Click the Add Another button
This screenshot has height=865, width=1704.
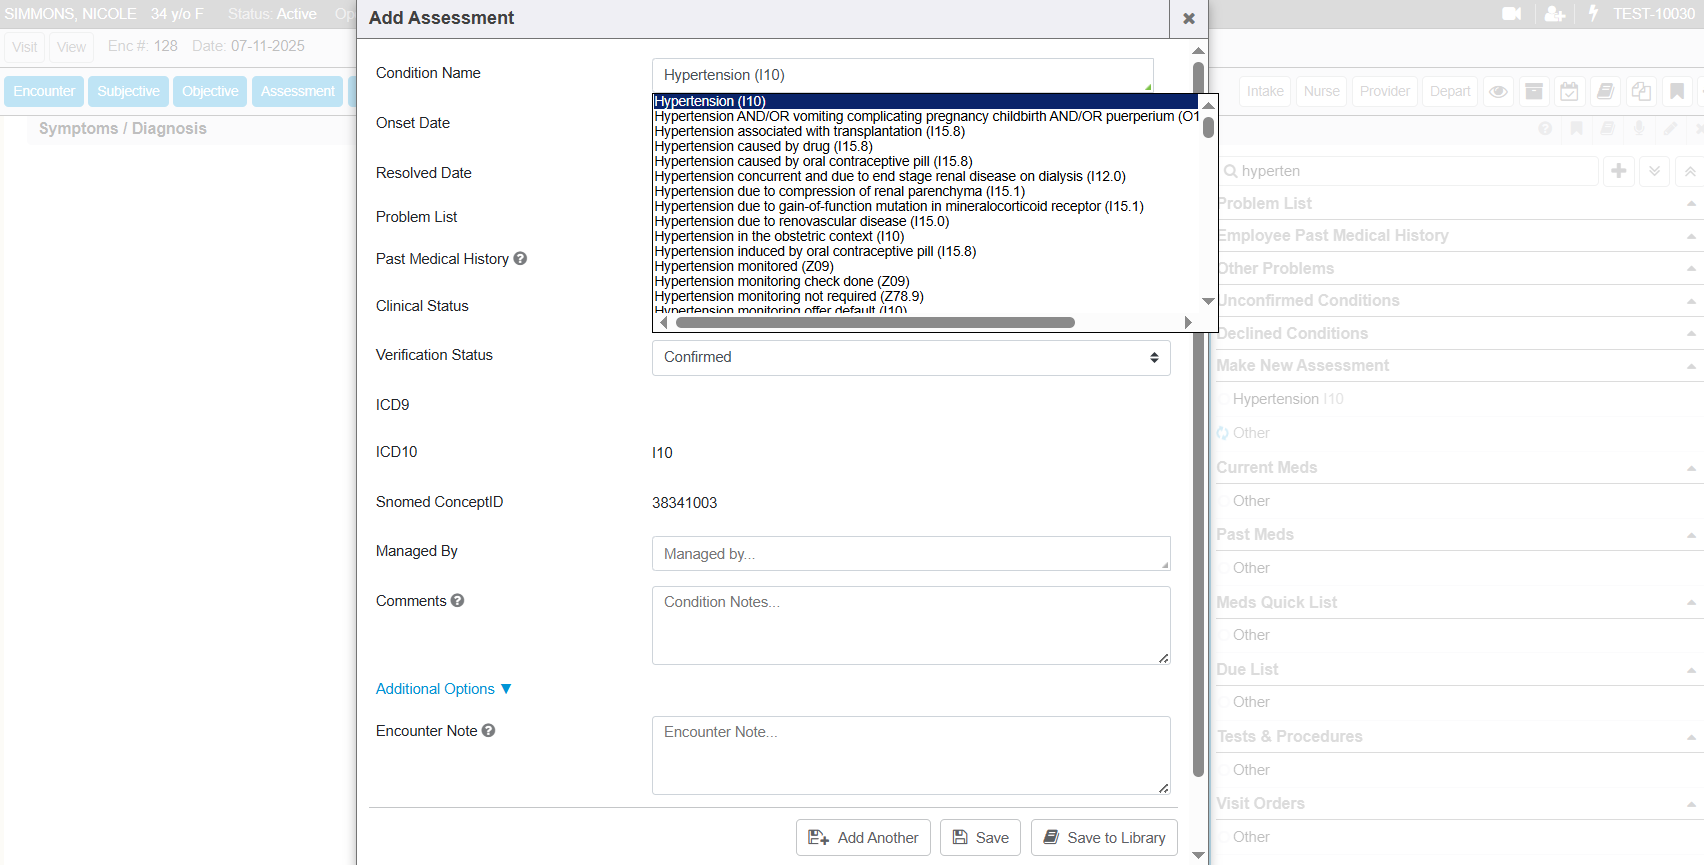pyautogui.click(x=863, y=838)
